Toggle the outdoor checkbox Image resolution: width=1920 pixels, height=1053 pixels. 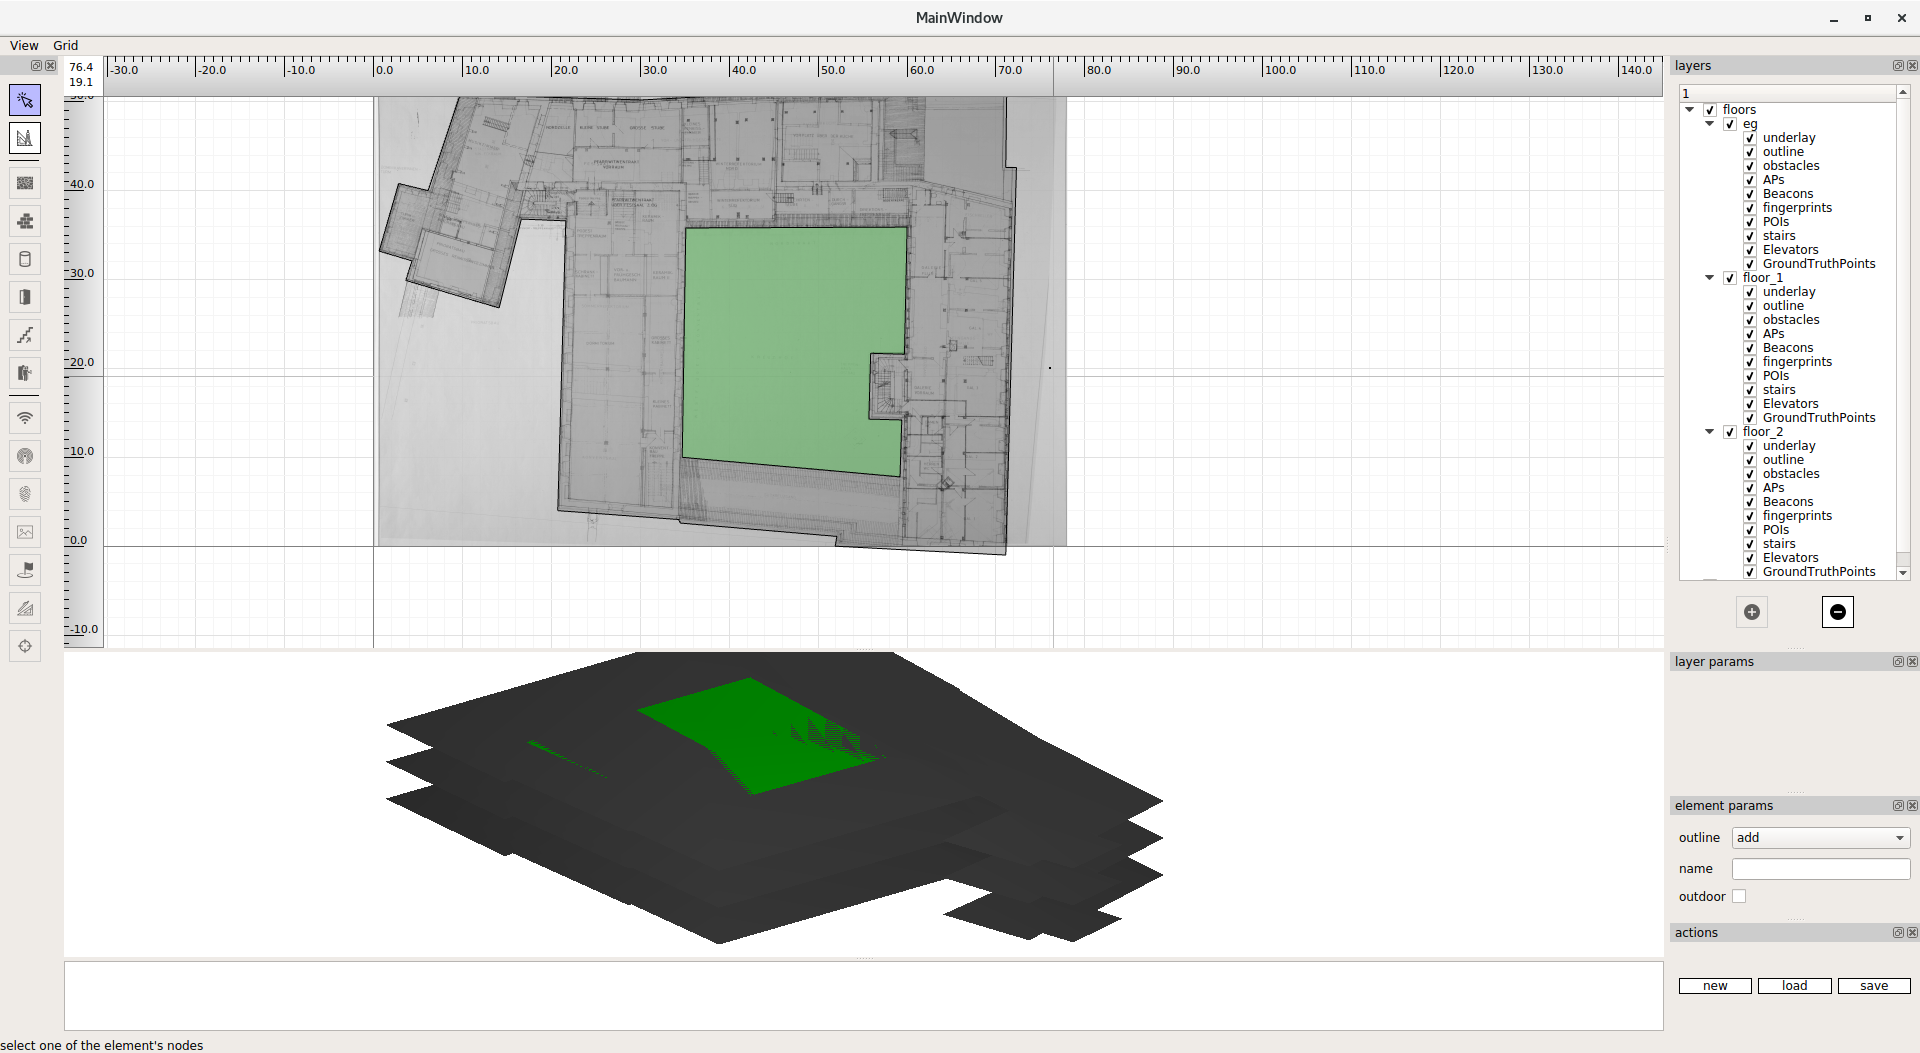[1739, 896]
